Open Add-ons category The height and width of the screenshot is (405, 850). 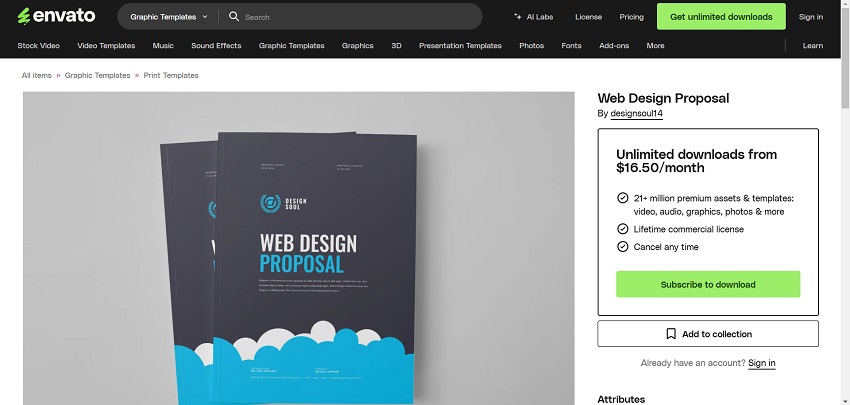point(614,46)
